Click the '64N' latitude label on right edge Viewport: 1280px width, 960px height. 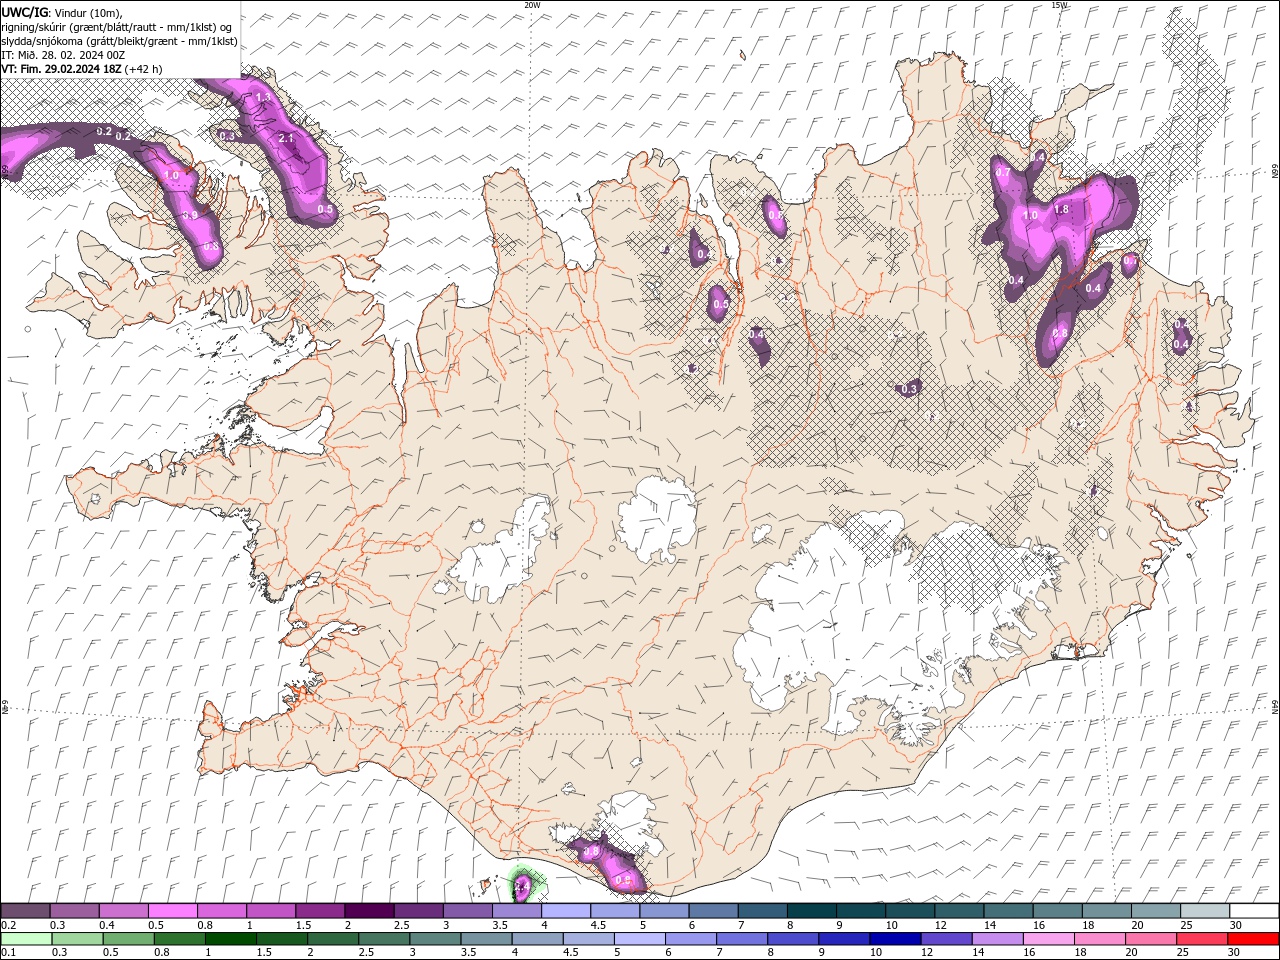[1275, 706]
